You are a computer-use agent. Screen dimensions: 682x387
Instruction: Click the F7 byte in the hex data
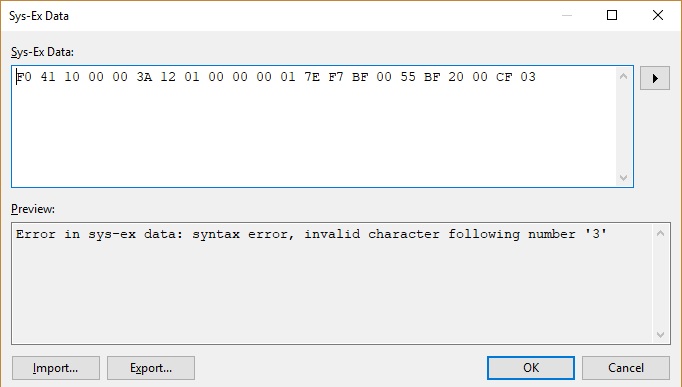tap(336, 77)
